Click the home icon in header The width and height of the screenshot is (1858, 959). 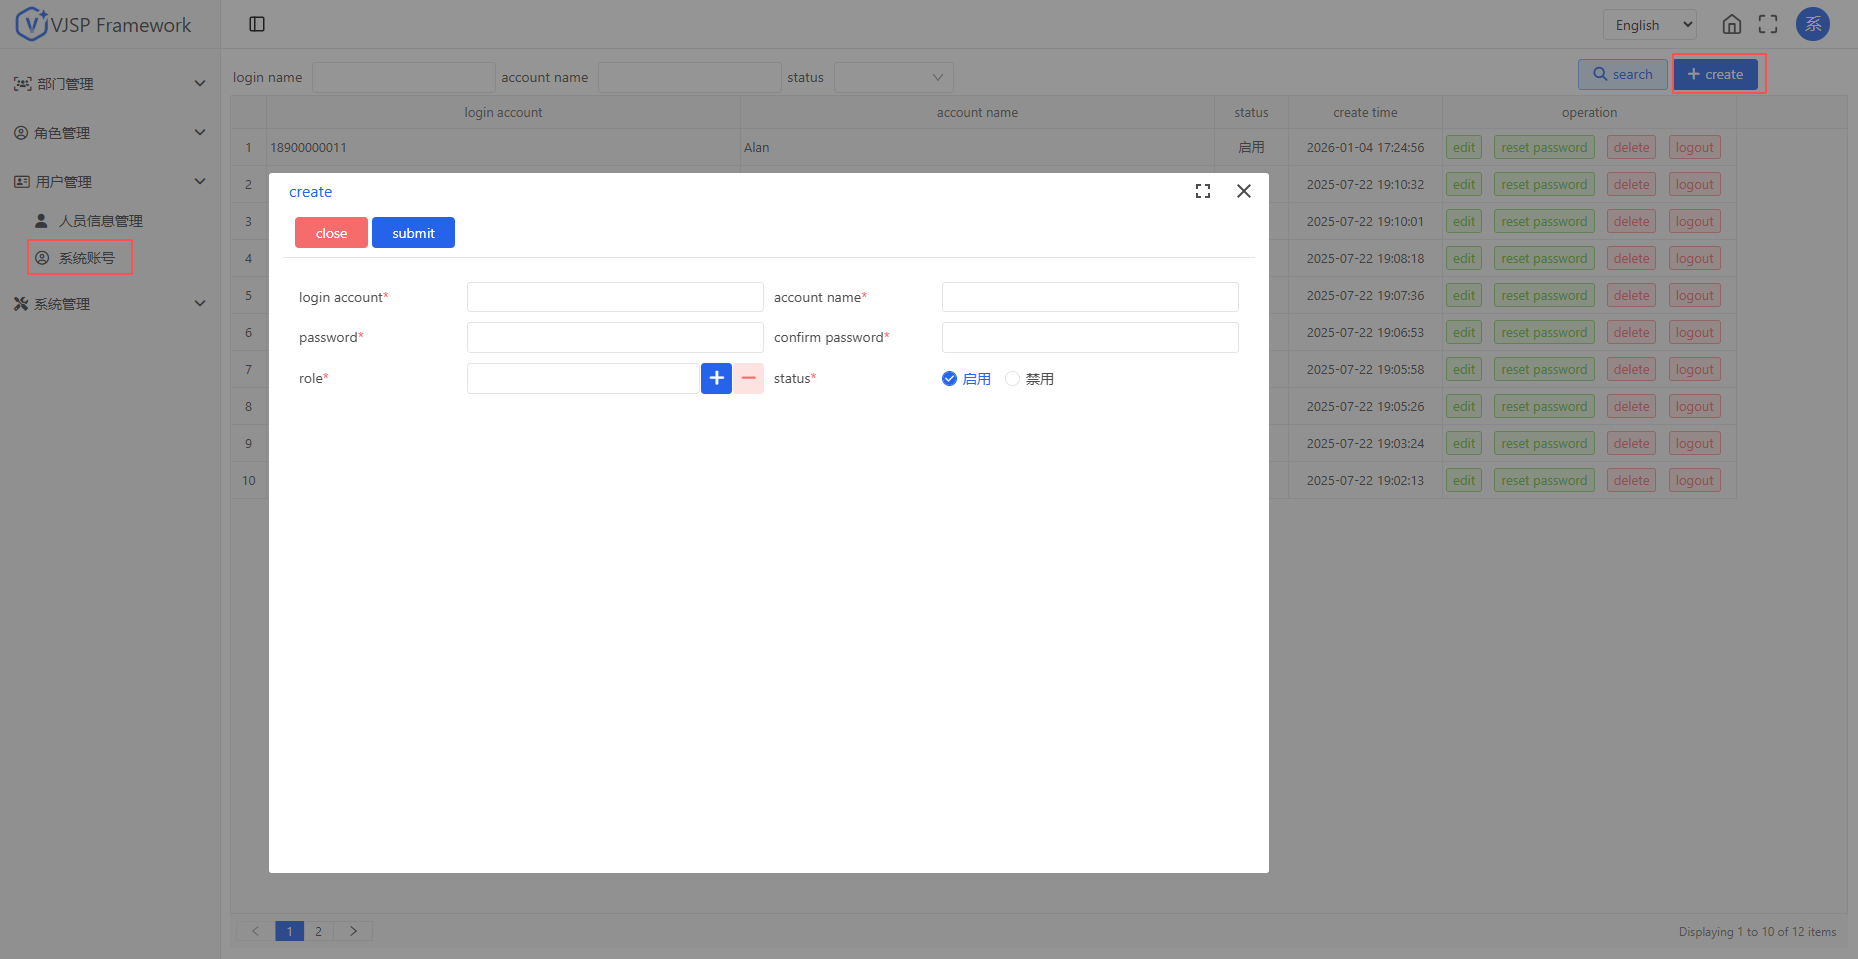tap(1732, 24)
